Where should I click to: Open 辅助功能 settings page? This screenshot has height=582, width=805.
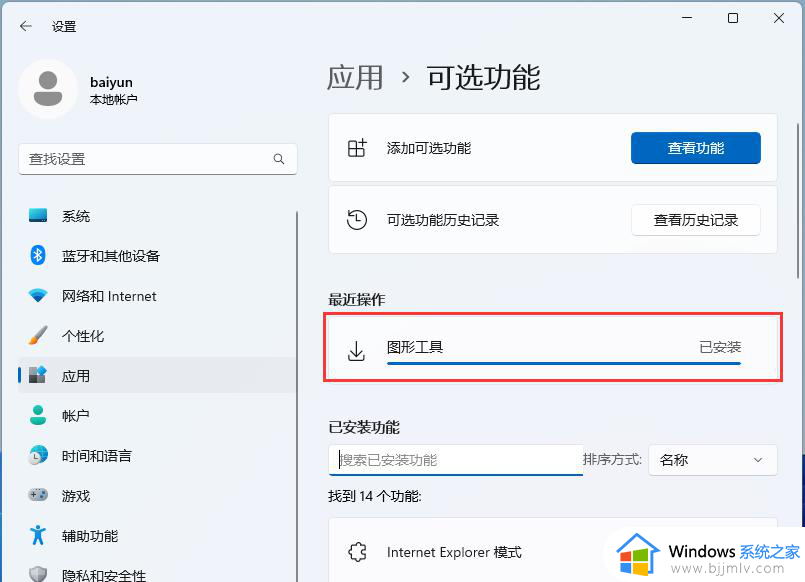[157, 535]
